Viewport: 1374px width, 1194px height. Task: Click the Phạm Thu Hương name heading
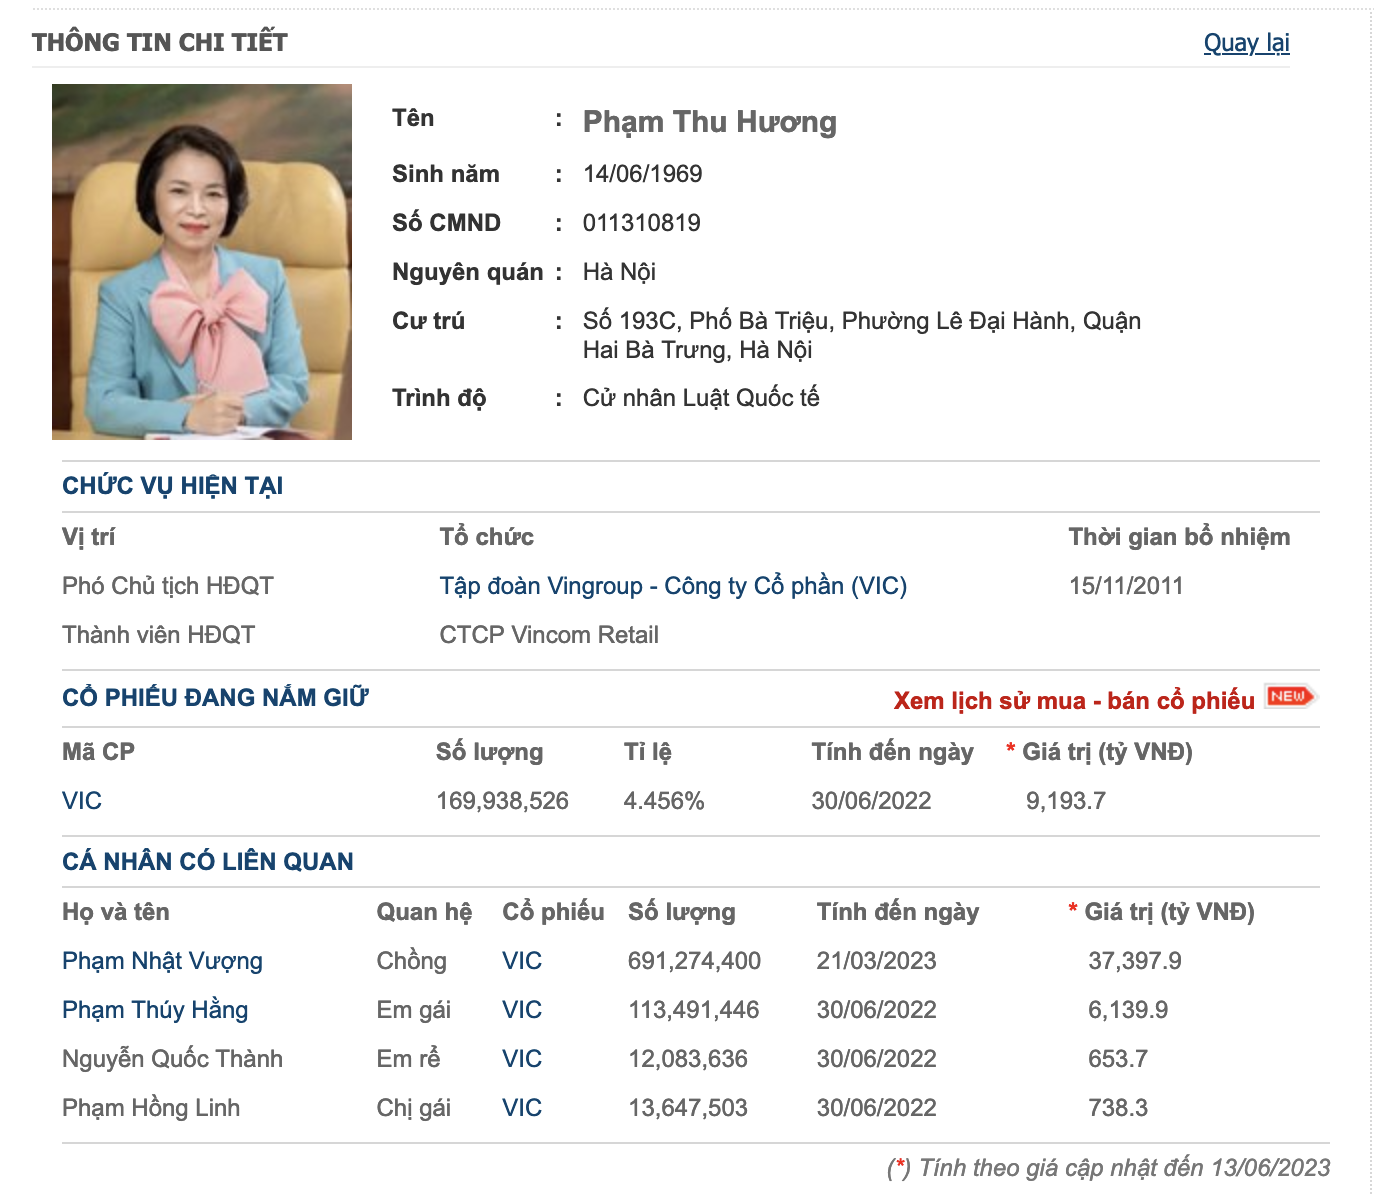[x=709, y=122]
